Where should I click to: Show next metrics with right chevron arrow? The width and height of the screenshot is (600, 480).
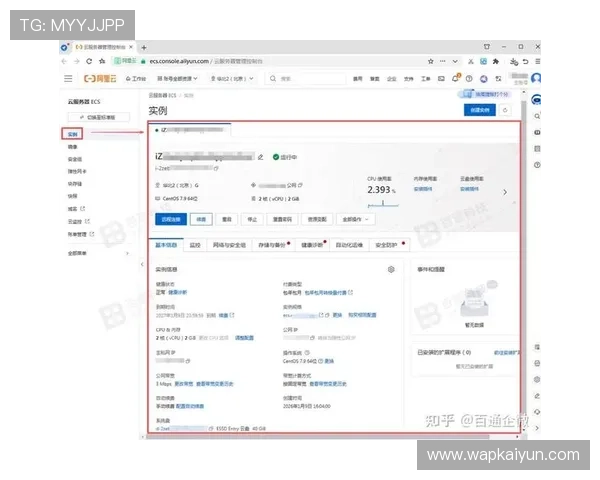tap(504, 192)
